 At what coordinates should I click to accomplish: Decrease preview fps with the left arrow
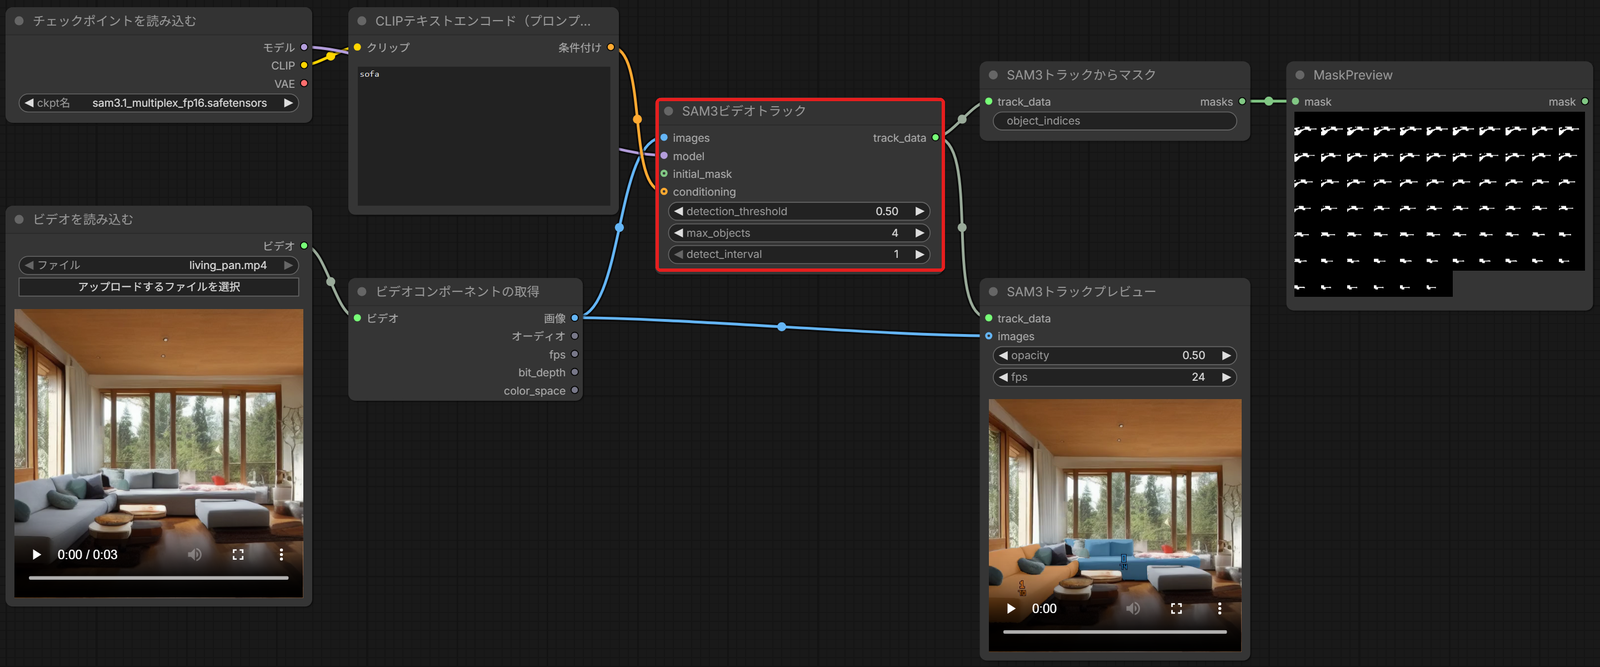coord(1003,377)
